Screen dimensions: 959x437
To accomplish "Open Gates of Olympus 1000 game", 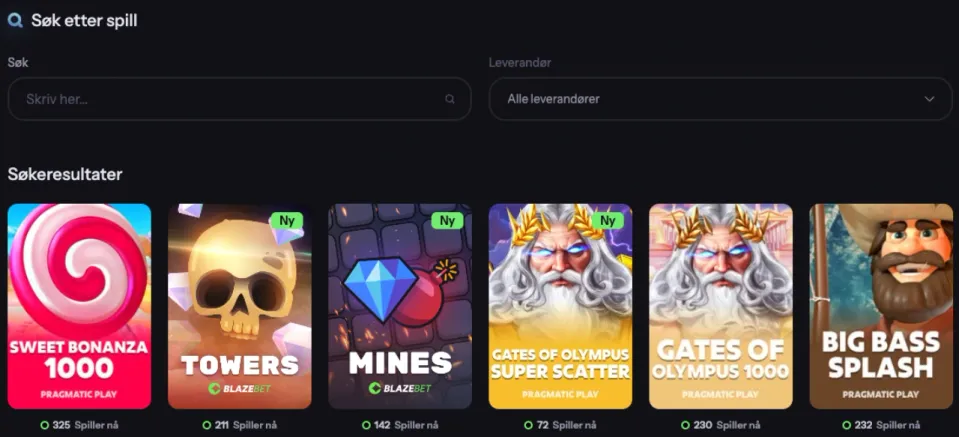I will coord(720,306).
